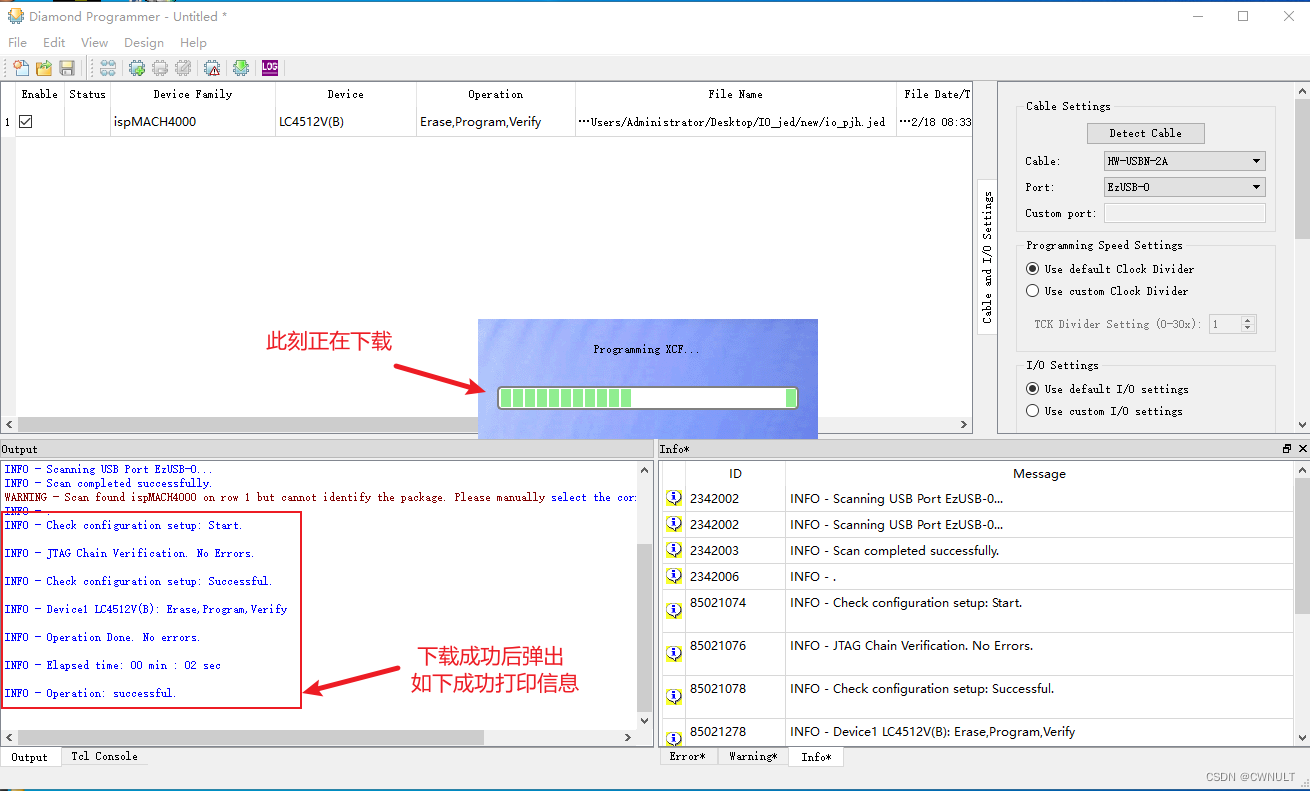Click 'Operation: successful.' line in Output
The height and width of the screenshot is (791, 1310).
(x=90, y=693)
